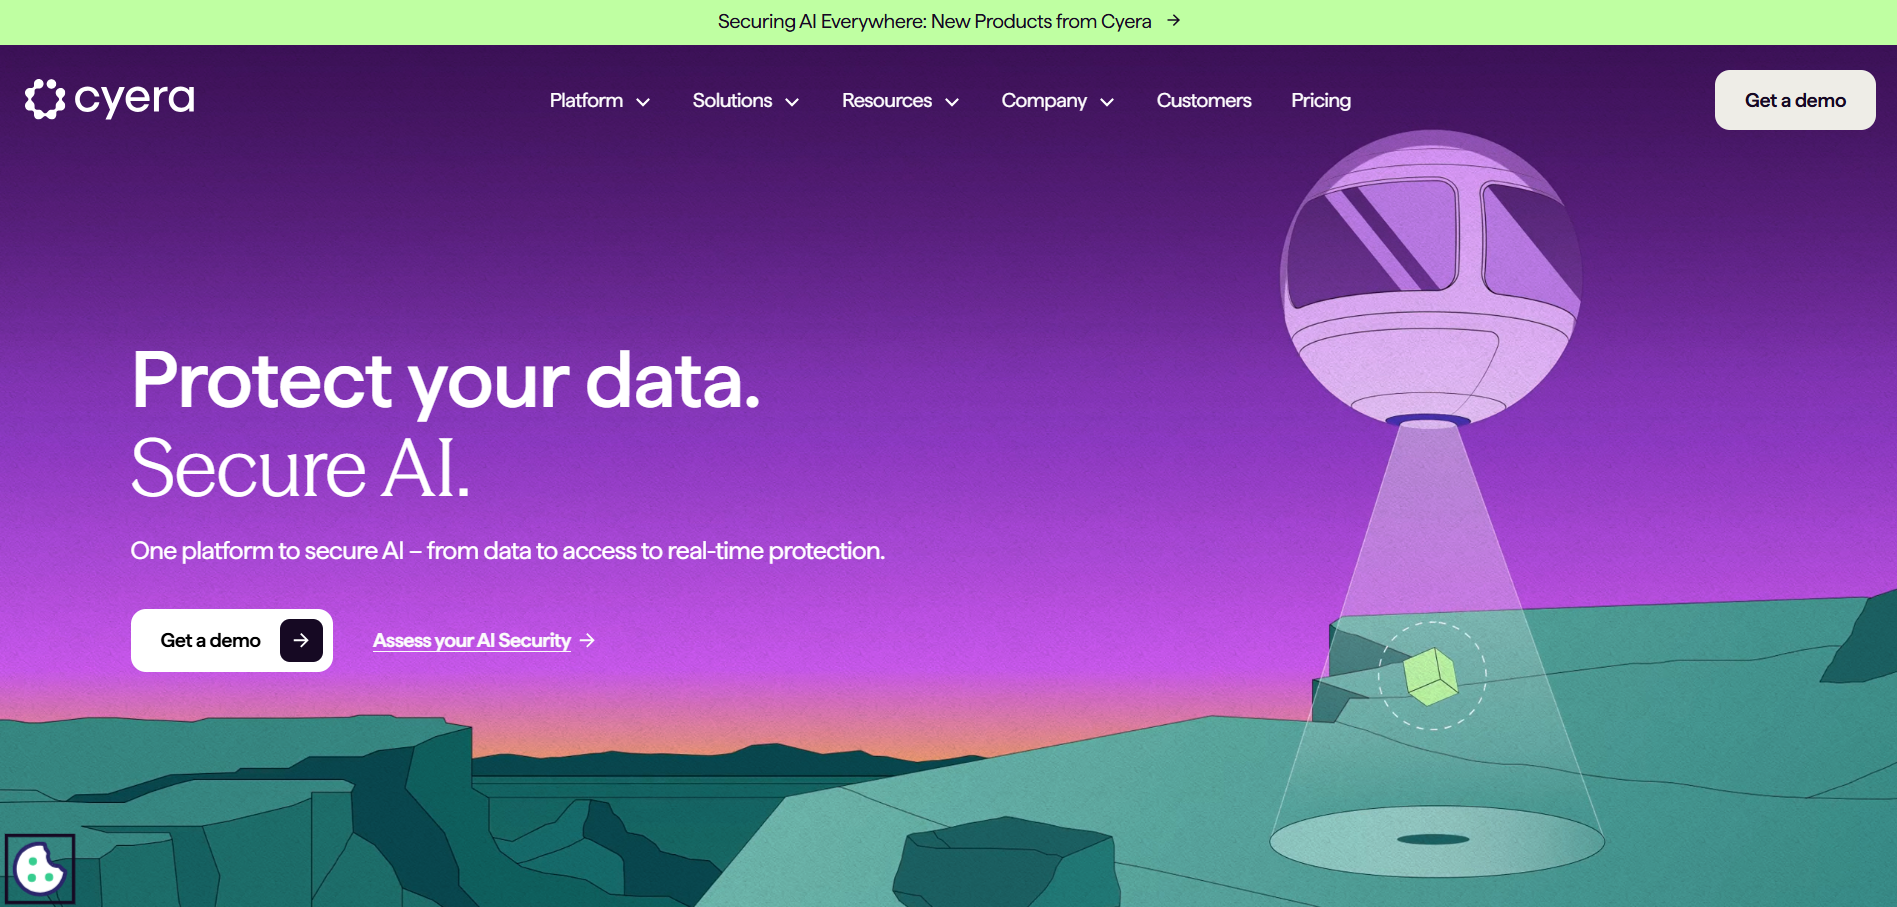Open the Customers page

tap(1204, 100)
